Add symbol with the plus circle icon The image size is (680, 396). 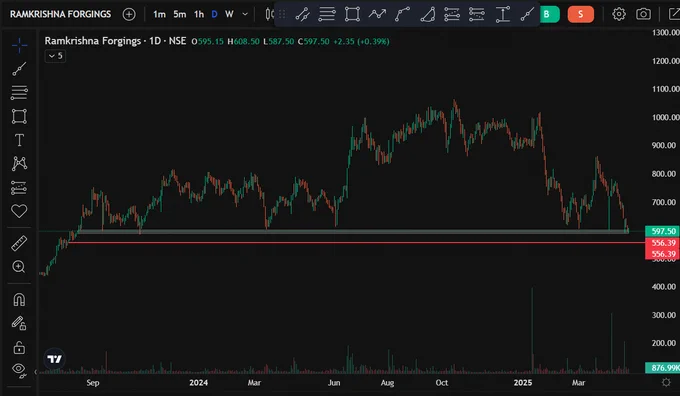point(129,14)
